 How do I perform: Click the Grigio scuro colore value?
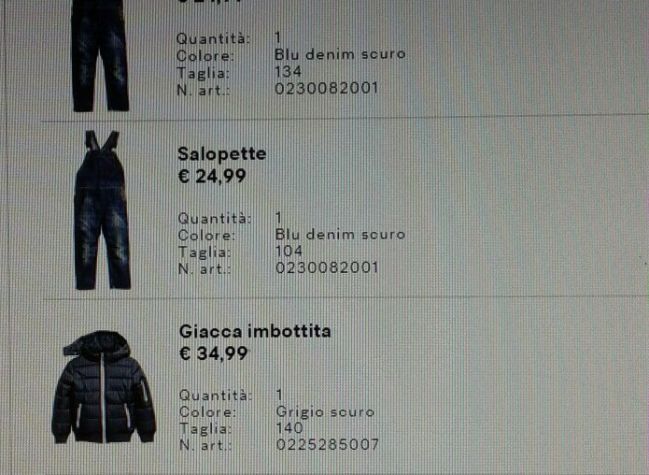click(325, 412)
